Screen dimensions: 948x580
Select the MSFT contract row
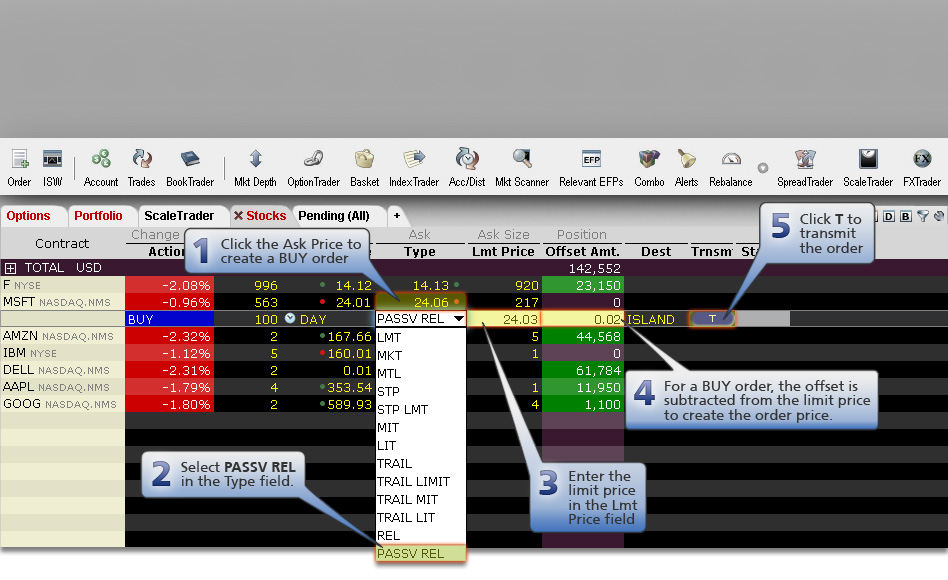click(62, 302)
